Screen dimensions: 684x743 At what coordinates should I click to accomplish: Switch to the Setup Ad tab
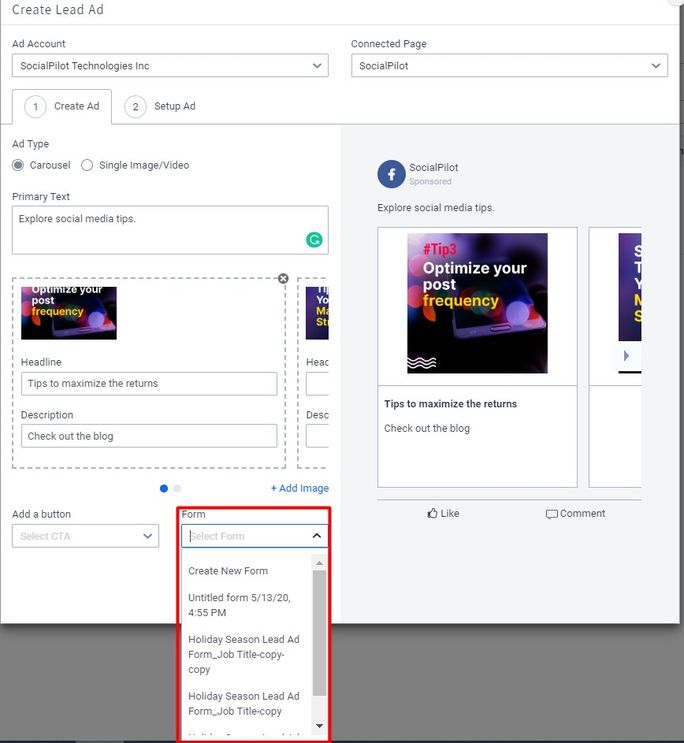click(160, 107)
